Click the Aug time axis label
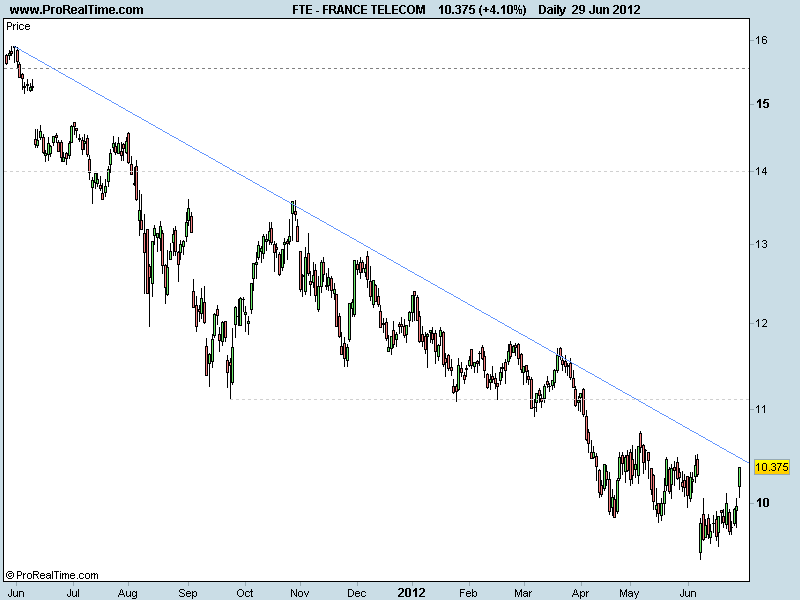Image resolution: width=800 pixels, height=600 pixels. pyautogui.click(x=128, y=593)
